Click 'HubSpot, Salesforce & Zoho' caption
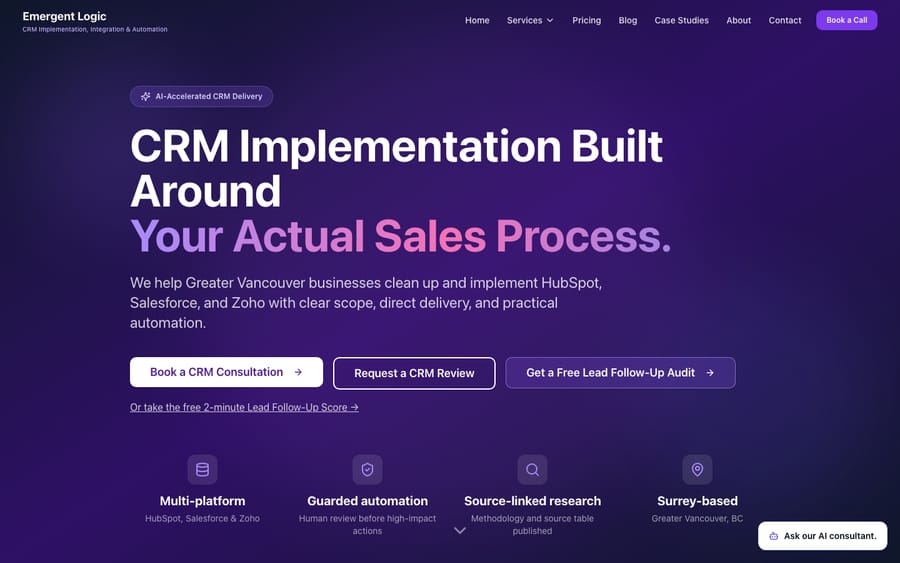Image resolution: width=900 pixels, height=563 pixels. 203,518
